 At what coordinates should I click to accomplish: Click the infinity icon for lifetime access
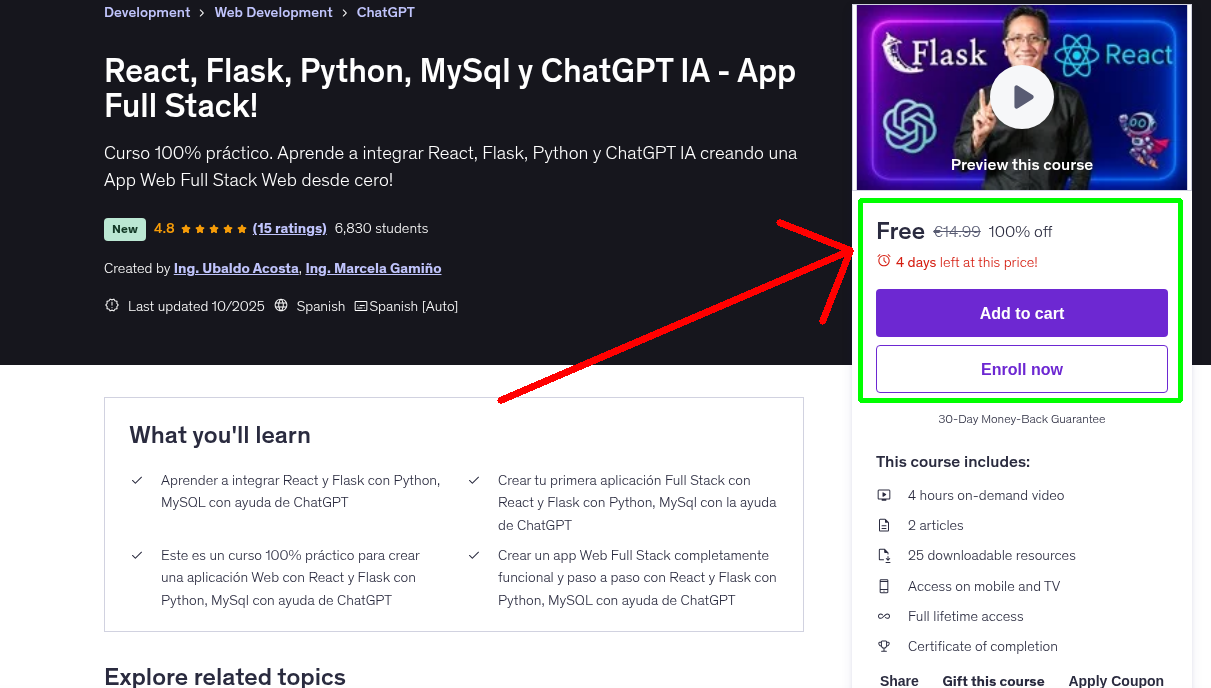pyautogui.click(x=884, y=616)
